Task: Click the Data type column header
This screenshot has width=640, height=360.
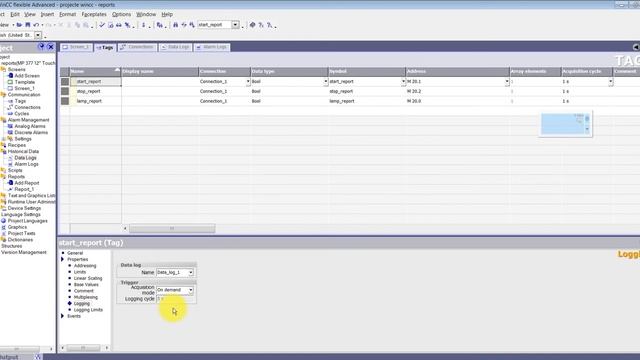Action: point(289,72)
